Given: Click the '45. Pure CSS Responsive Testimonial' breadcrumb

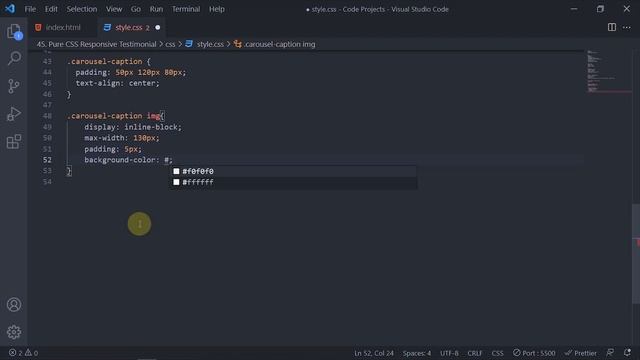Looking at the screenshot, I should point(96,44).
